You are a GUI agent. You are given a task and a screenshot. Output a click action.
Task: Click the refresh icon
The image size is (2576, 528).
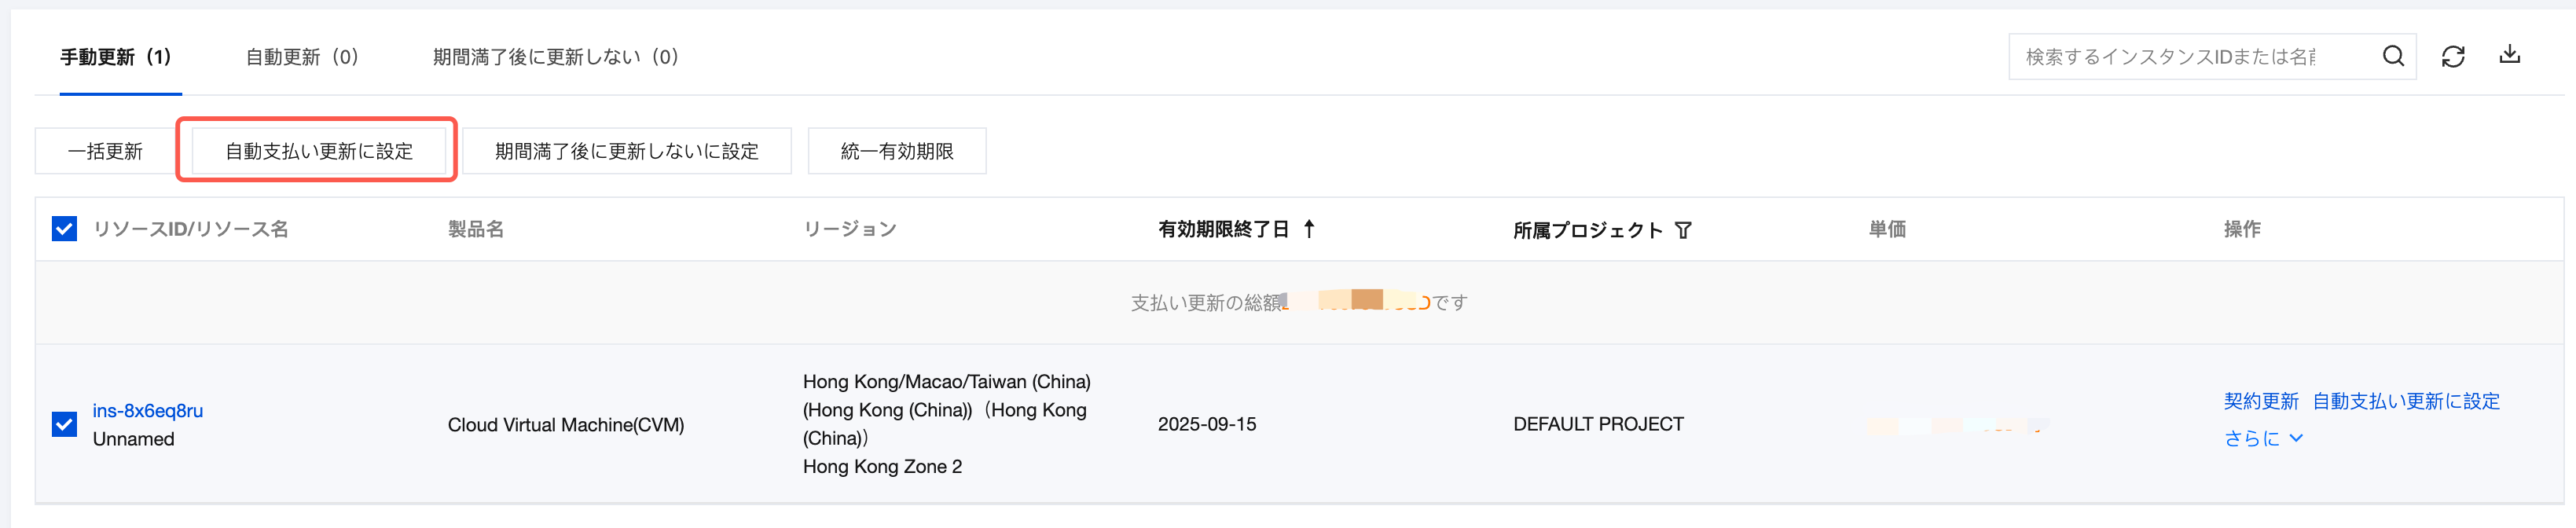click(x=2452, y=57)
